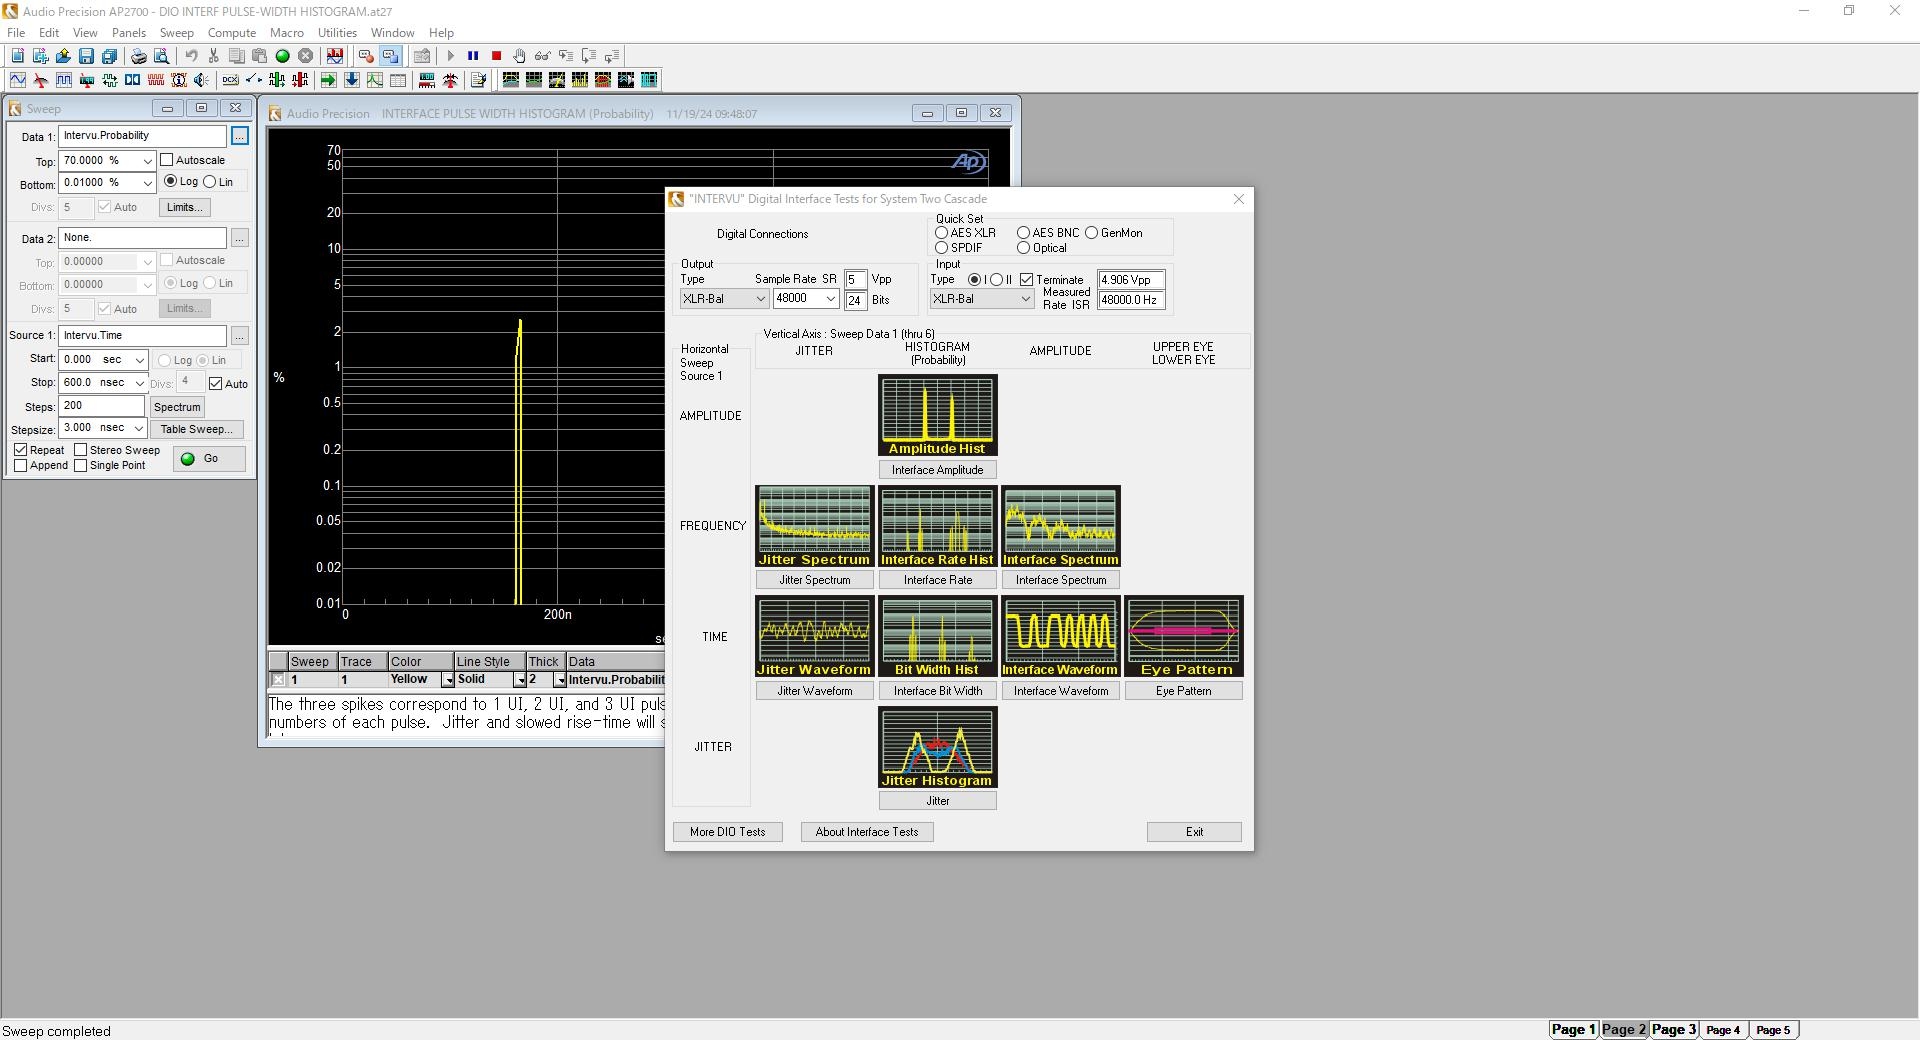Open the Stepsize units dropdown
Viewport: 1920px width, 1040px height.
coord(140,428)
